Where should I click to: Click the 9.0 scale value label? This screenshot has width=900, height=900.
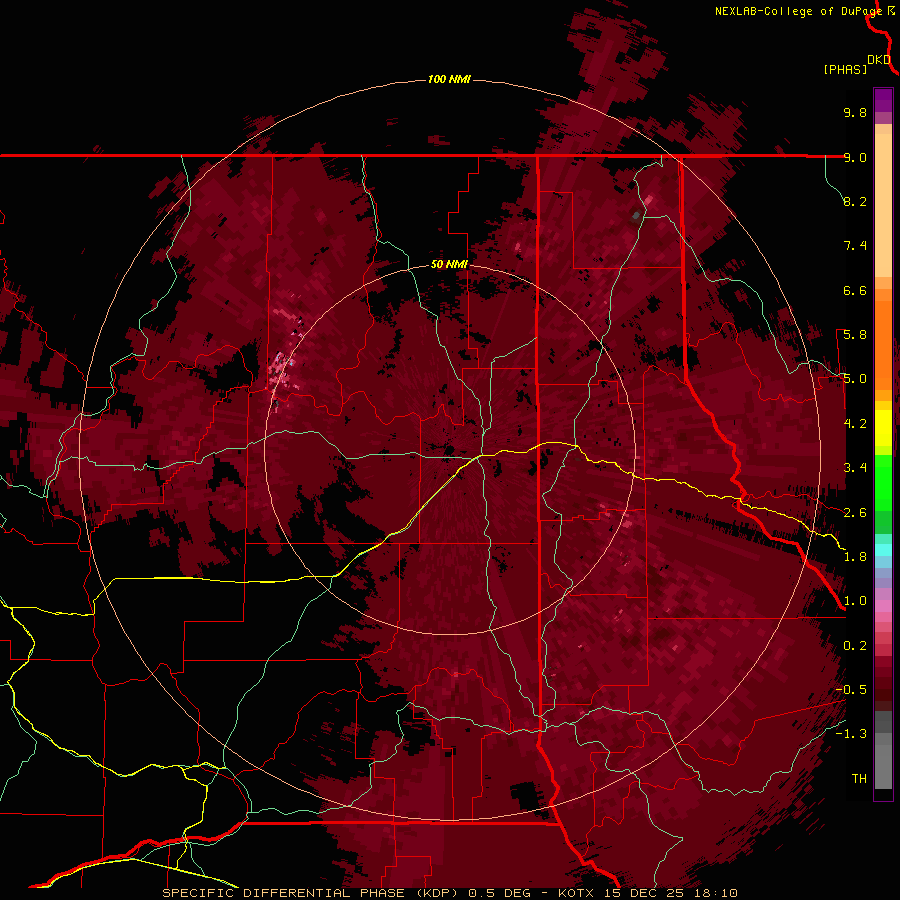tap(855, 157)
